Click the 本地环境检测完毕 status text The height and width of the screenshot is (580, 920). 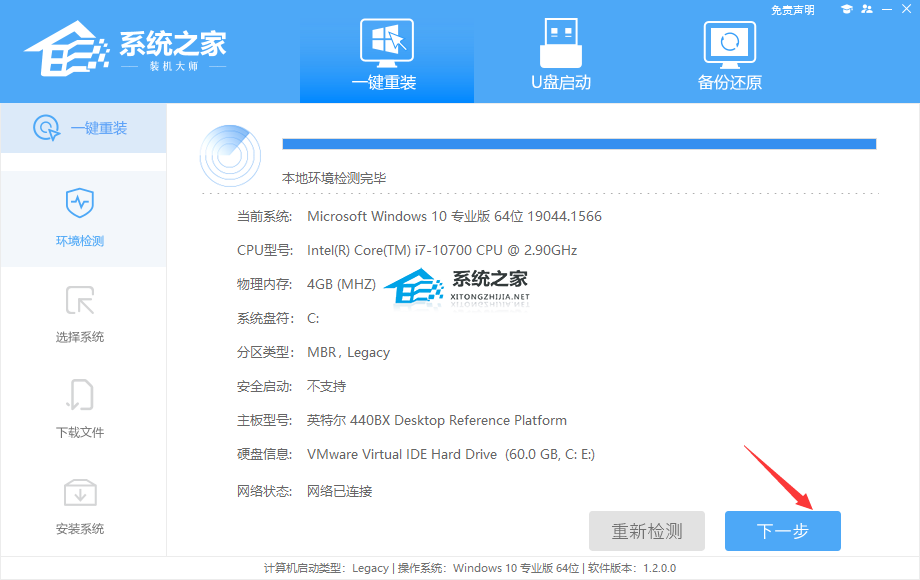(334, 178)
